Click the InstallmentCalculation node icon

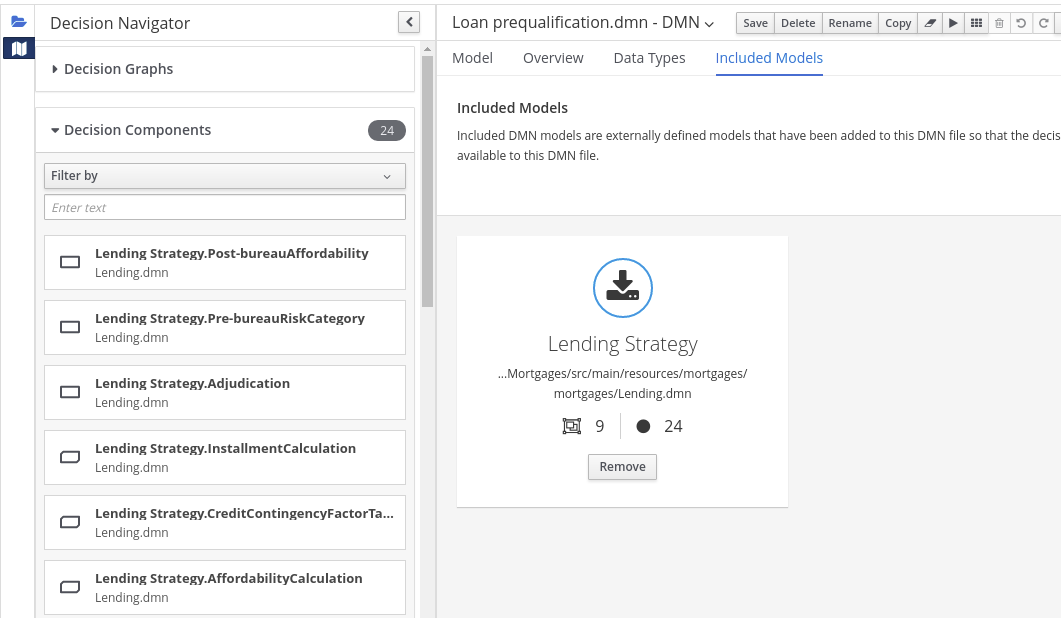[70, 457]
